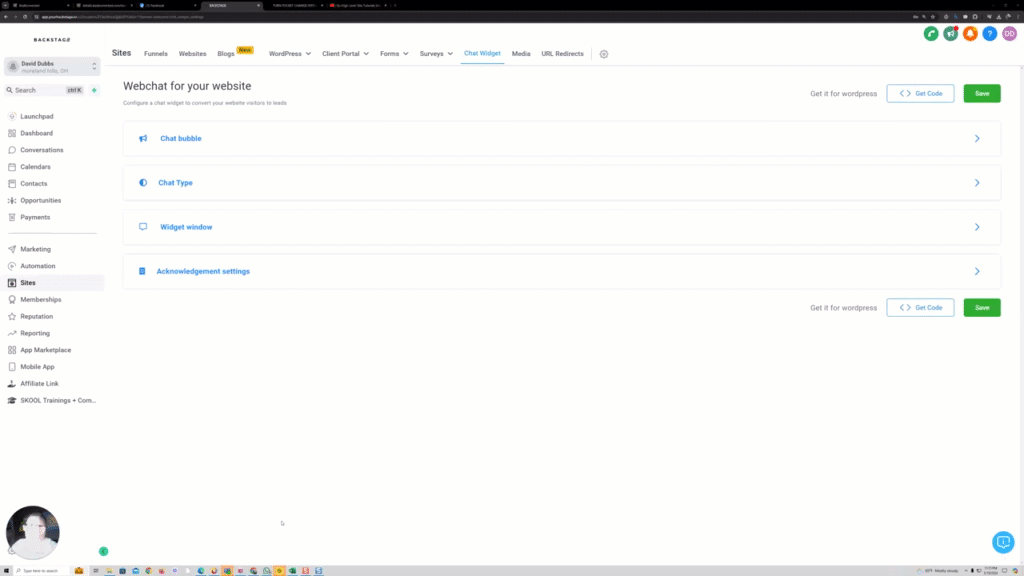Switch to the Media tab
Viewport: 1024px width, 576px height.
[x=521, y=54]
